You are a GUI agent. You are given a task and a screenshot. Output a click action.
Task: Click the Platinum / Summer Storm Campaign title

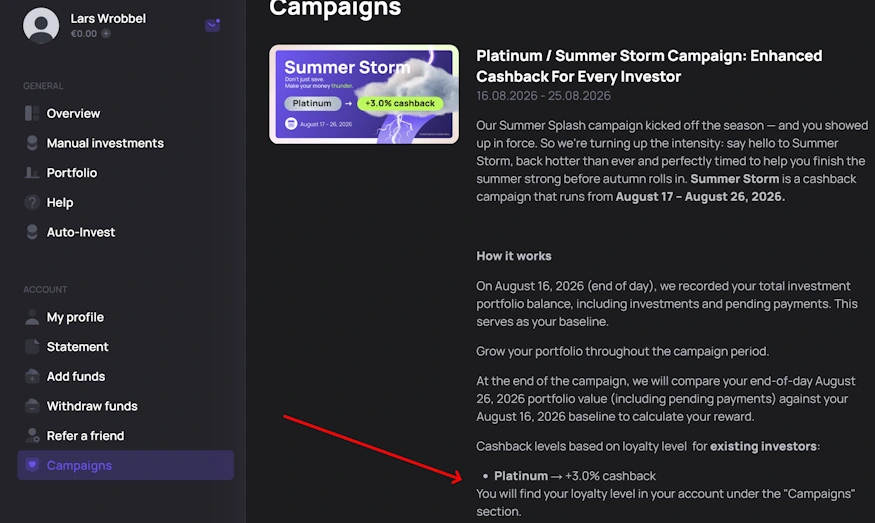pyautogui.click(x=649, y=66)
